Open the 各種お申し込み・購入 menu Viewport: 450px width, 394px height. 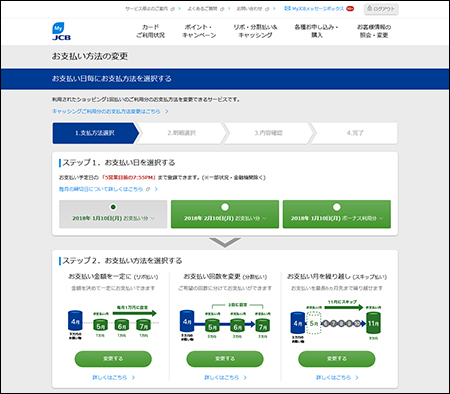[316, 31]
